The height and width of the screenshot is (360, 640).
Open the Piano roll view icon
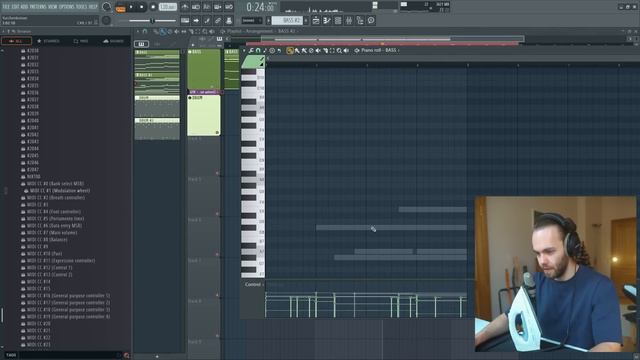click(327, 20)
